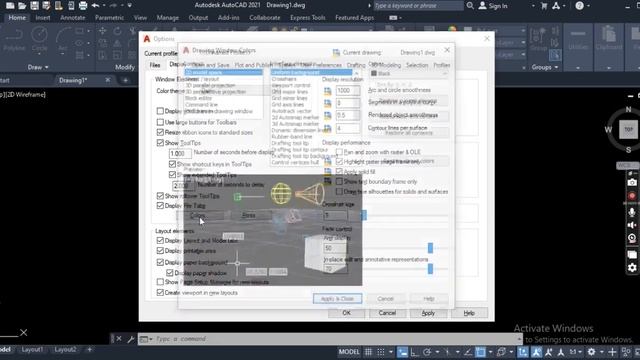The height and width of the screenshot is (360, 640).
Task: Toggle Resize ribbon icons to standard sizes
Action: 160,132
